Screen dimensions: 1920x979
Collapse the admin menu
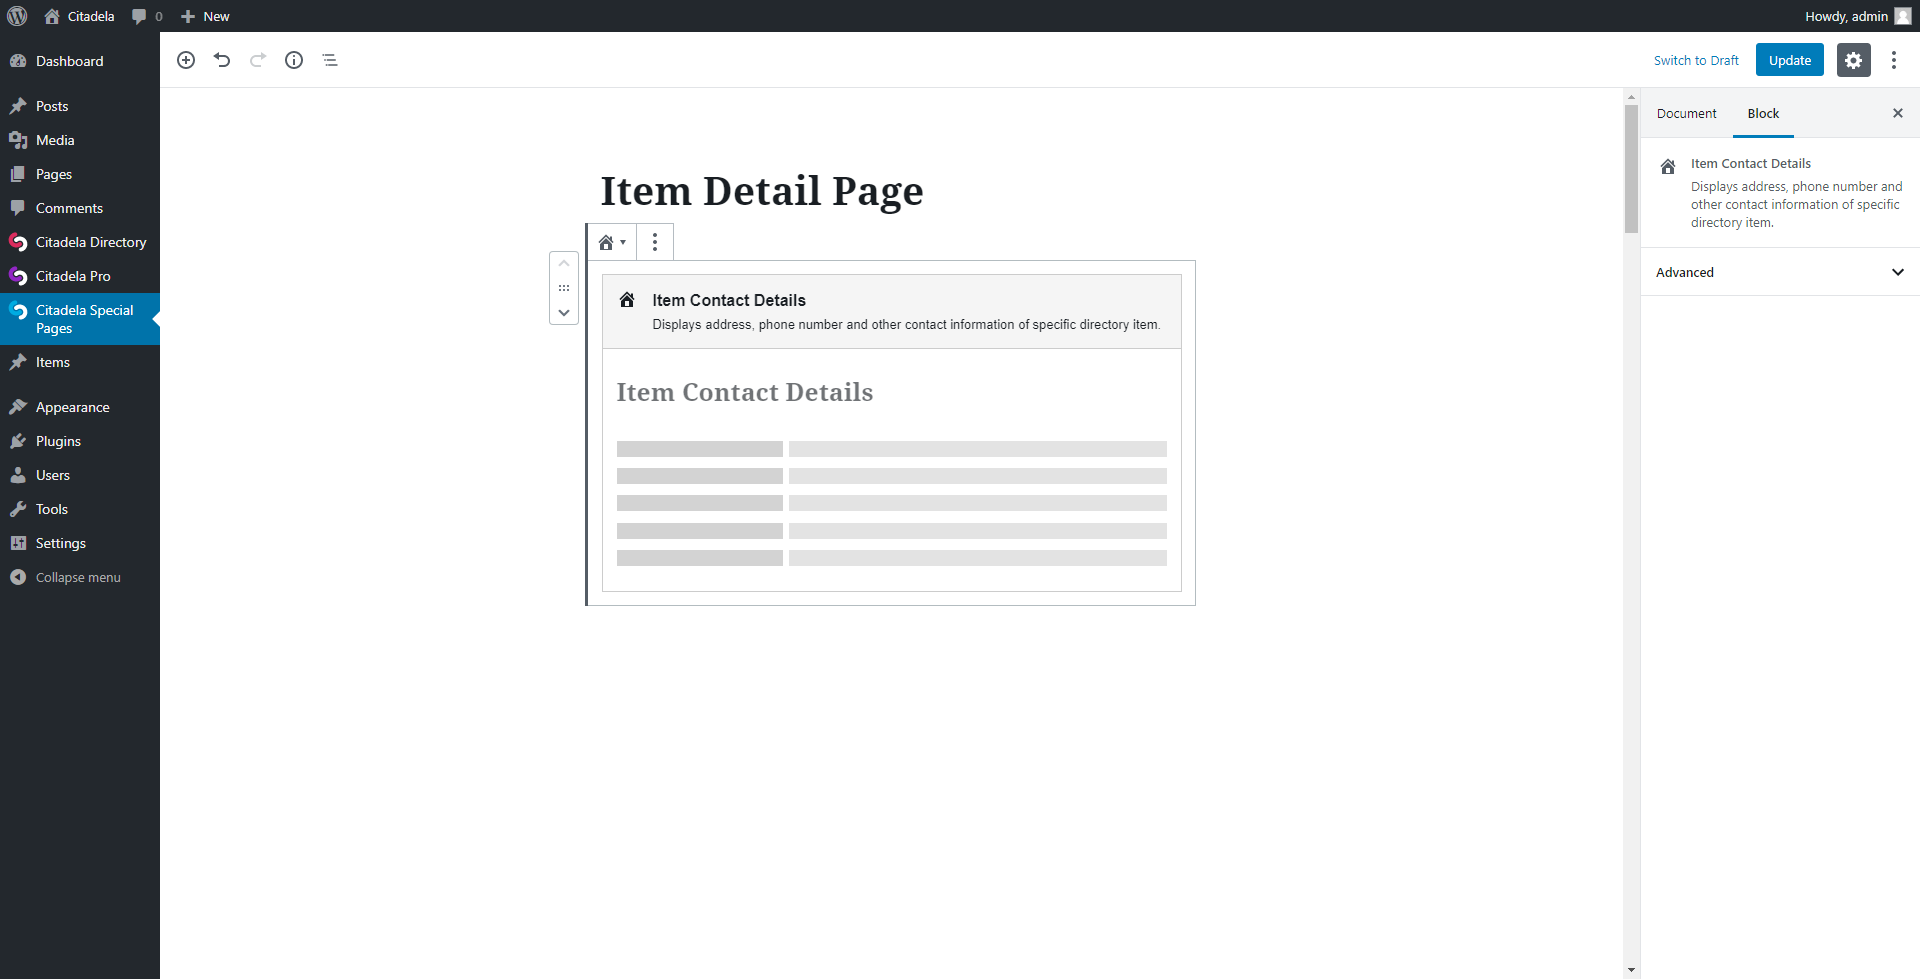[78, 577]
